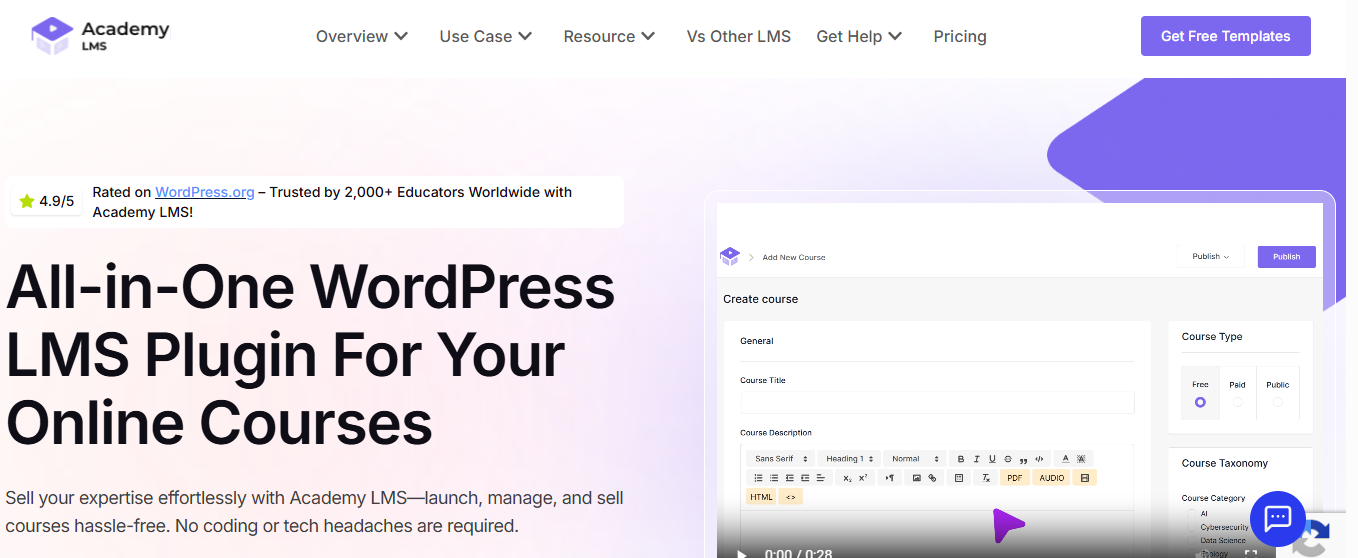Click the Academy LMS logo
This screenshot has height=558, width=1358.
(100, 36)
